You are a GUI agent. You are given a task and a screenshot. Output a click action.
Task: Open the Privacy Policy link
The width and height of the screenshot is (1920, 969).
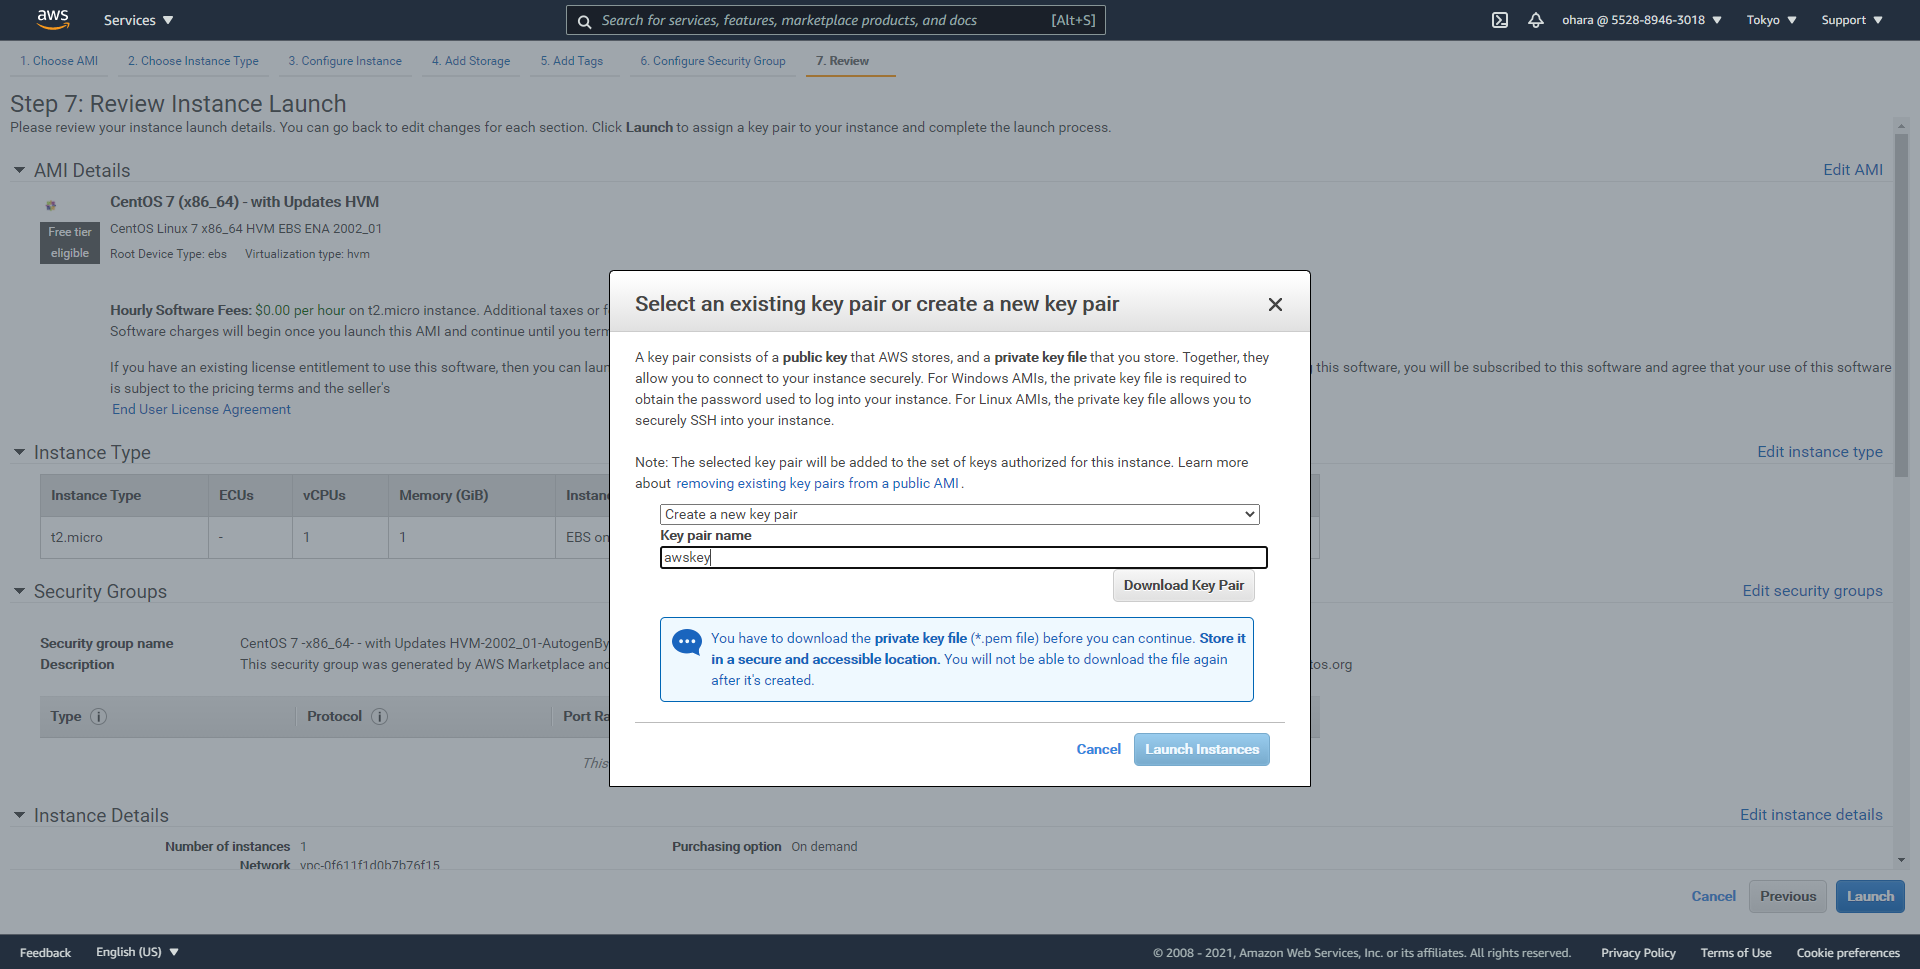click(1638, 953)
